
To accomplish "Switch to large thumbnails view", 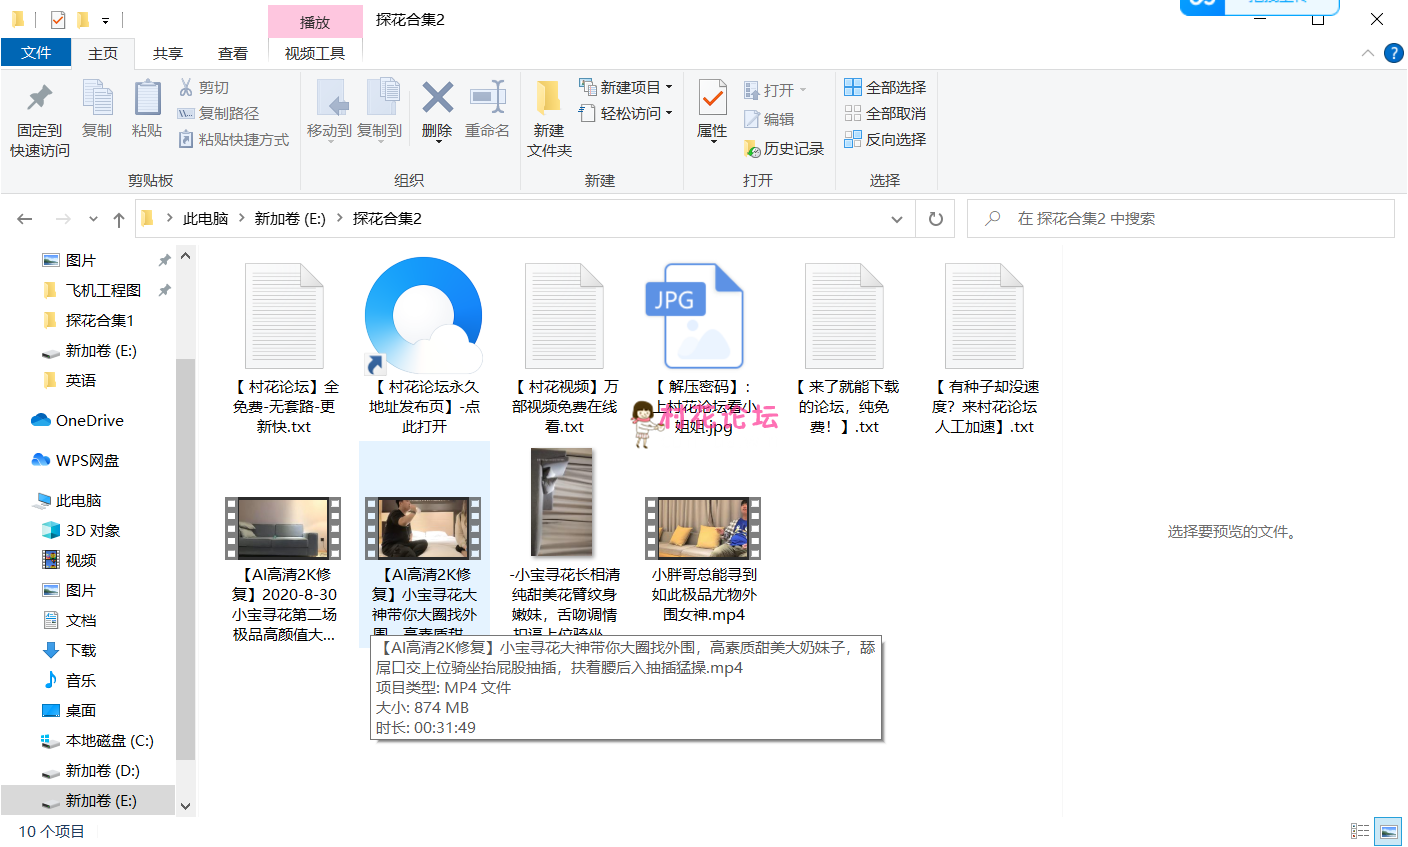I will (1388, 831).
